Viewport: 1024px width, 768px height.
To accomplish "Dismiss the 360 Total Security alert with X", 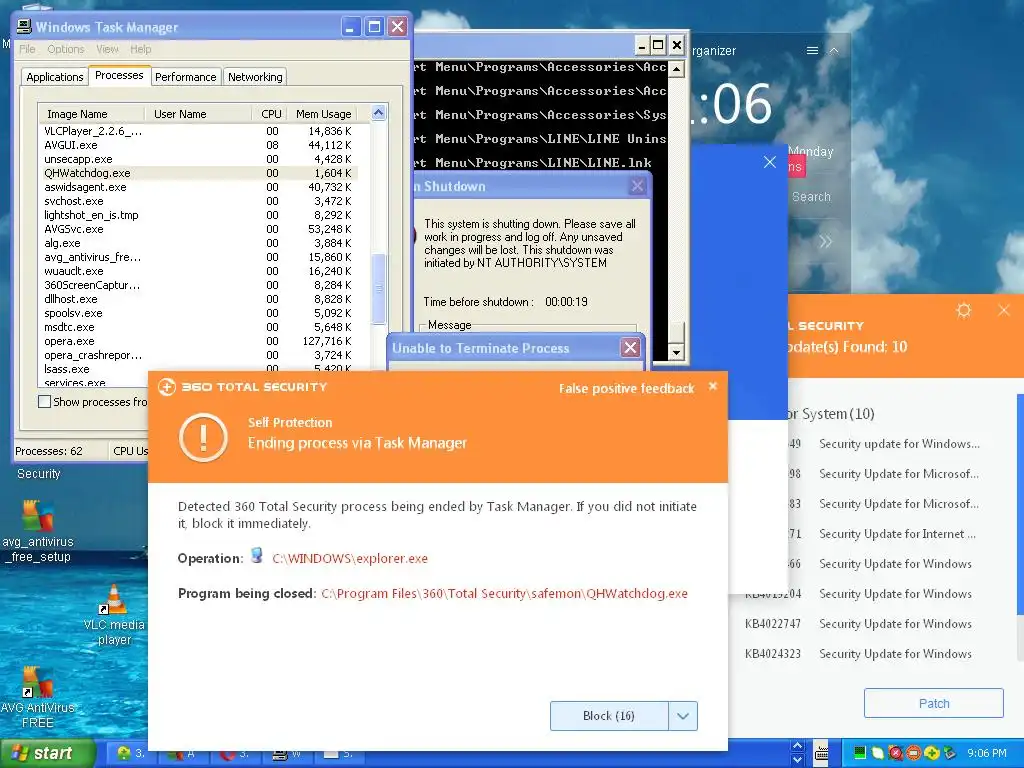I will tap(713, 386).
